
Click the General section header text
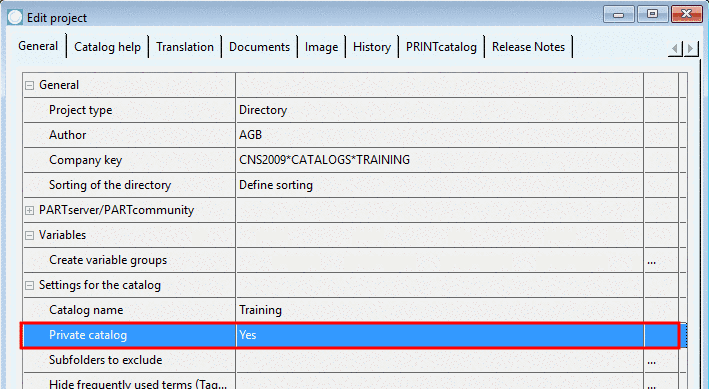[x=59, y=85]
